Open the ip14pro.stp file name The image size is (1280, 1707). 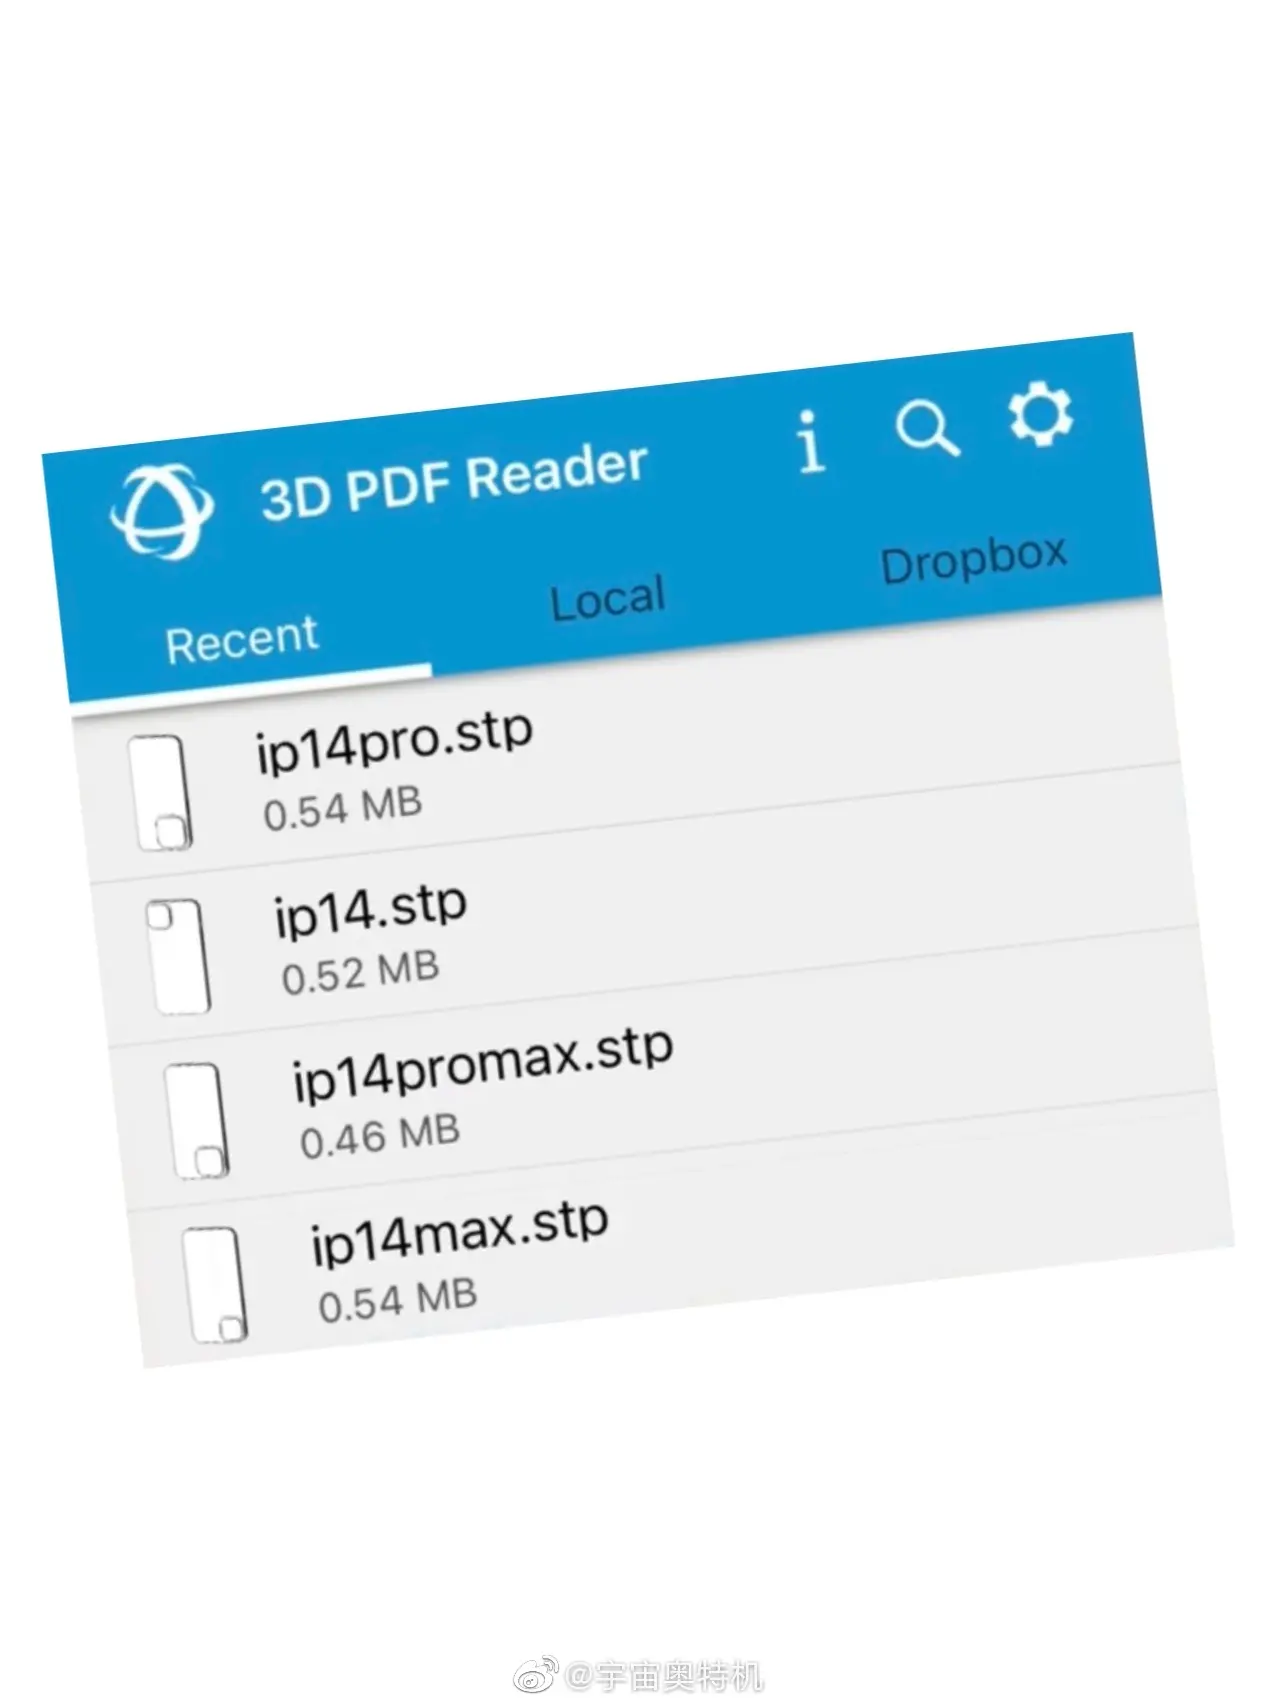point(394,739)
